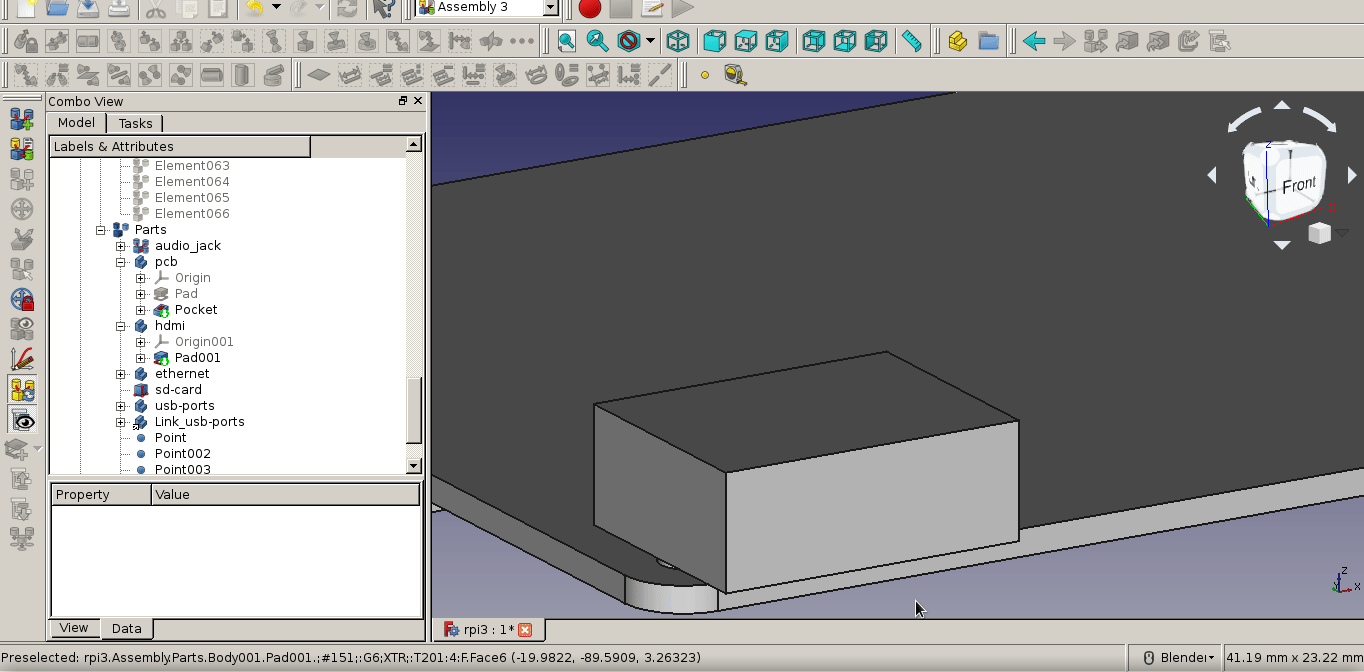Image resolution: width=1364 pixels, height=672 pixels.
Task: Collapse the pcb tree node
Action: (121, 261)
